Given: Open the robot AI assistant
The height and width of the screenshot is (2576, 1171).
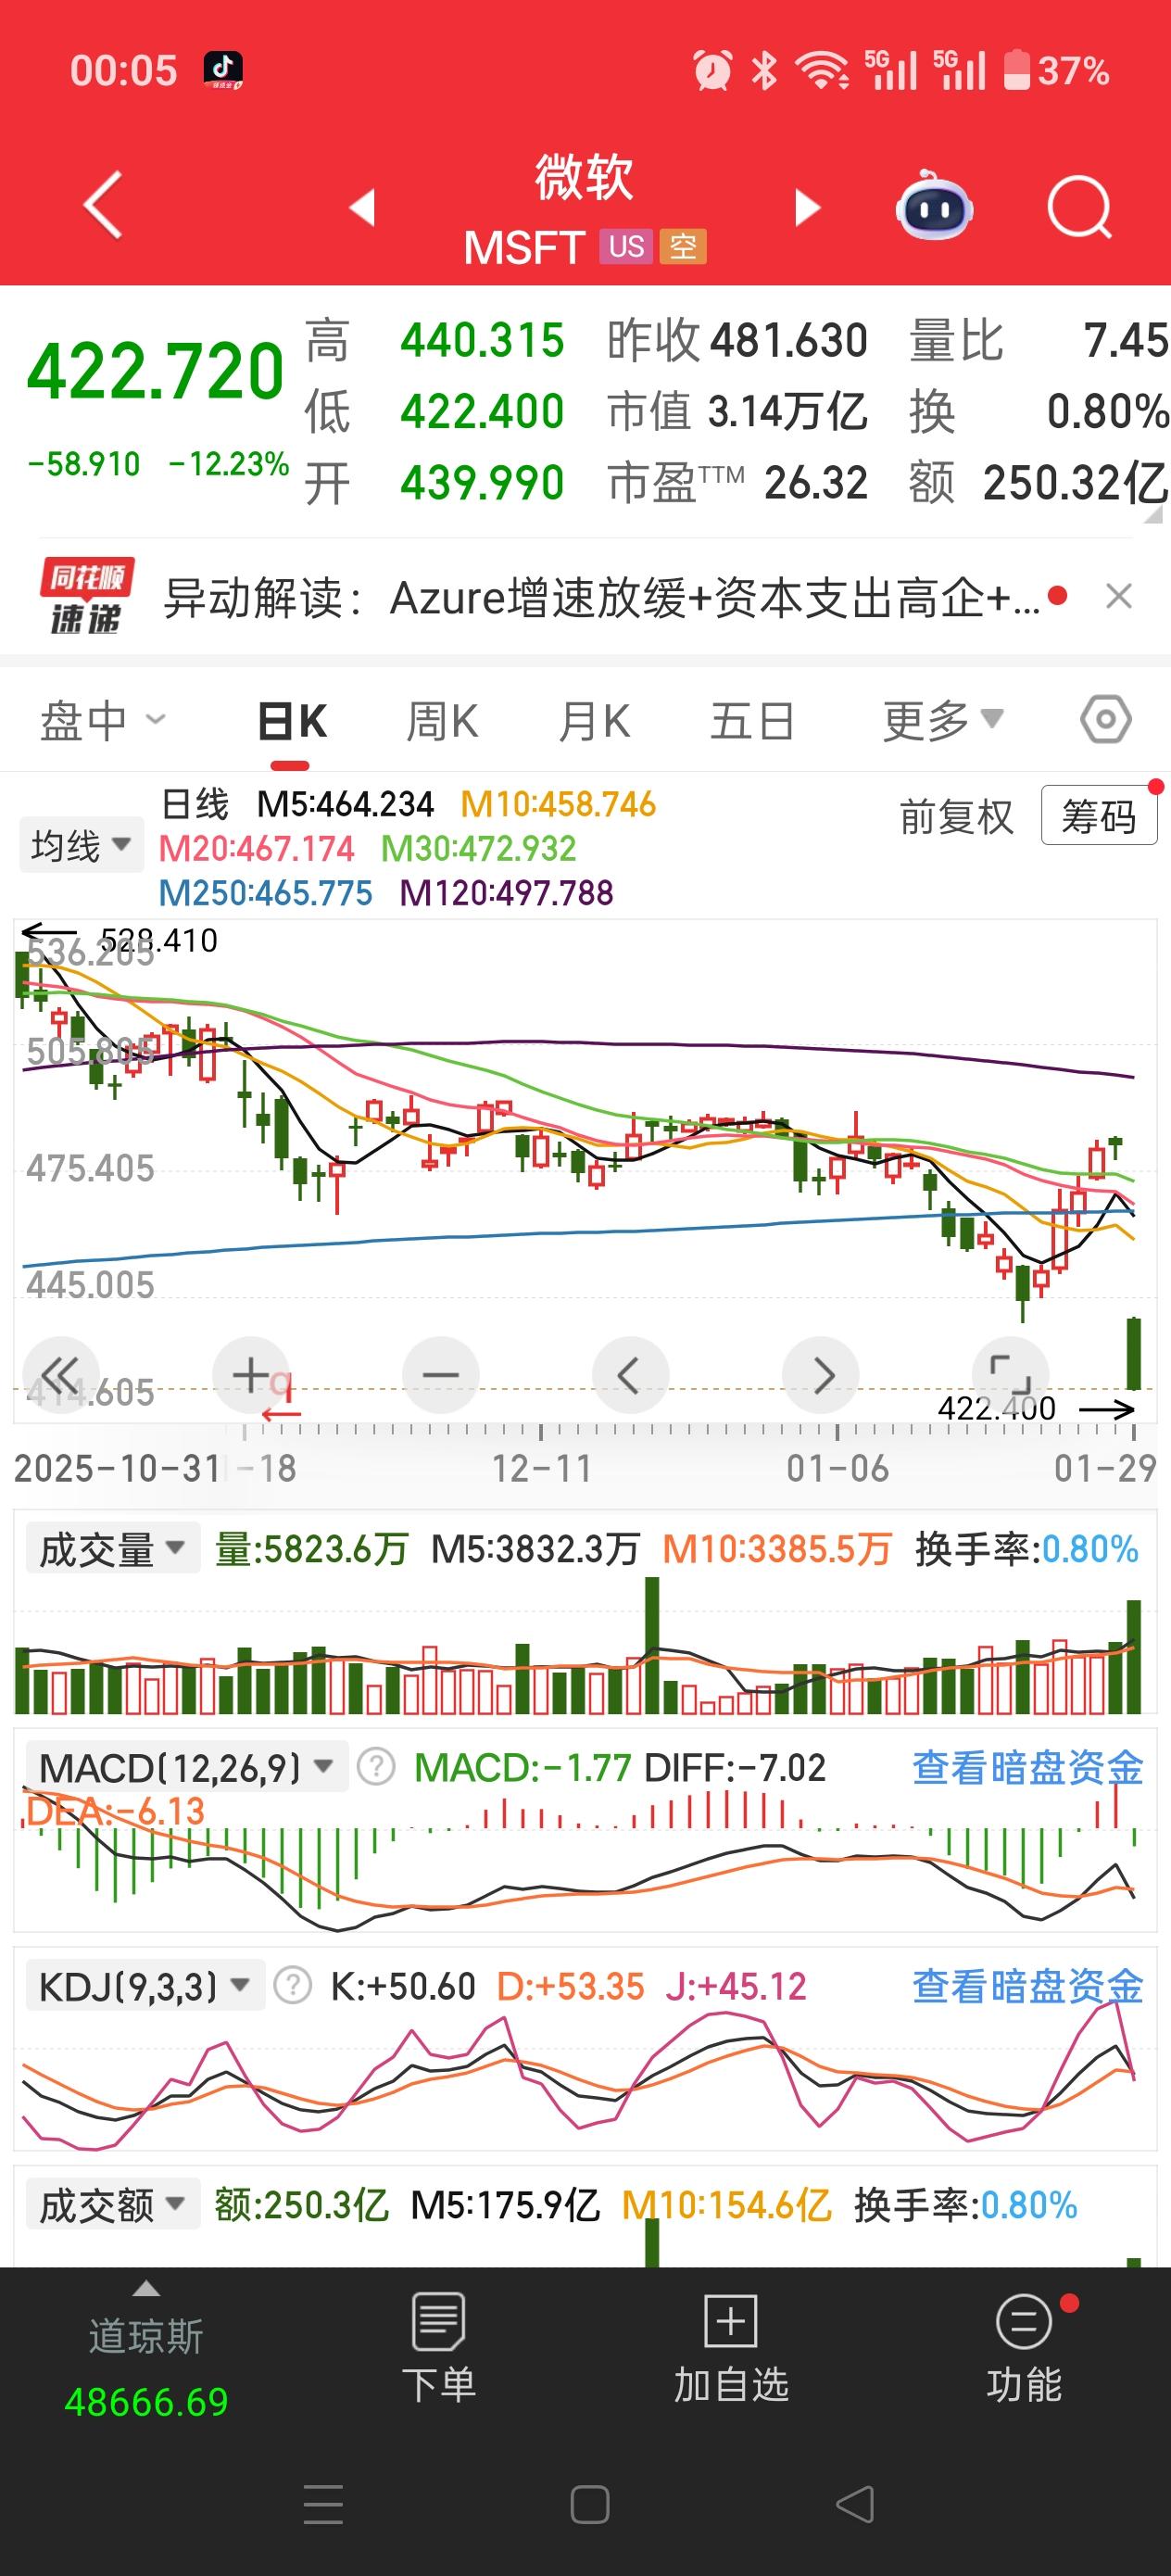Looking at the screenshot, I should click(x=933, y=205).
